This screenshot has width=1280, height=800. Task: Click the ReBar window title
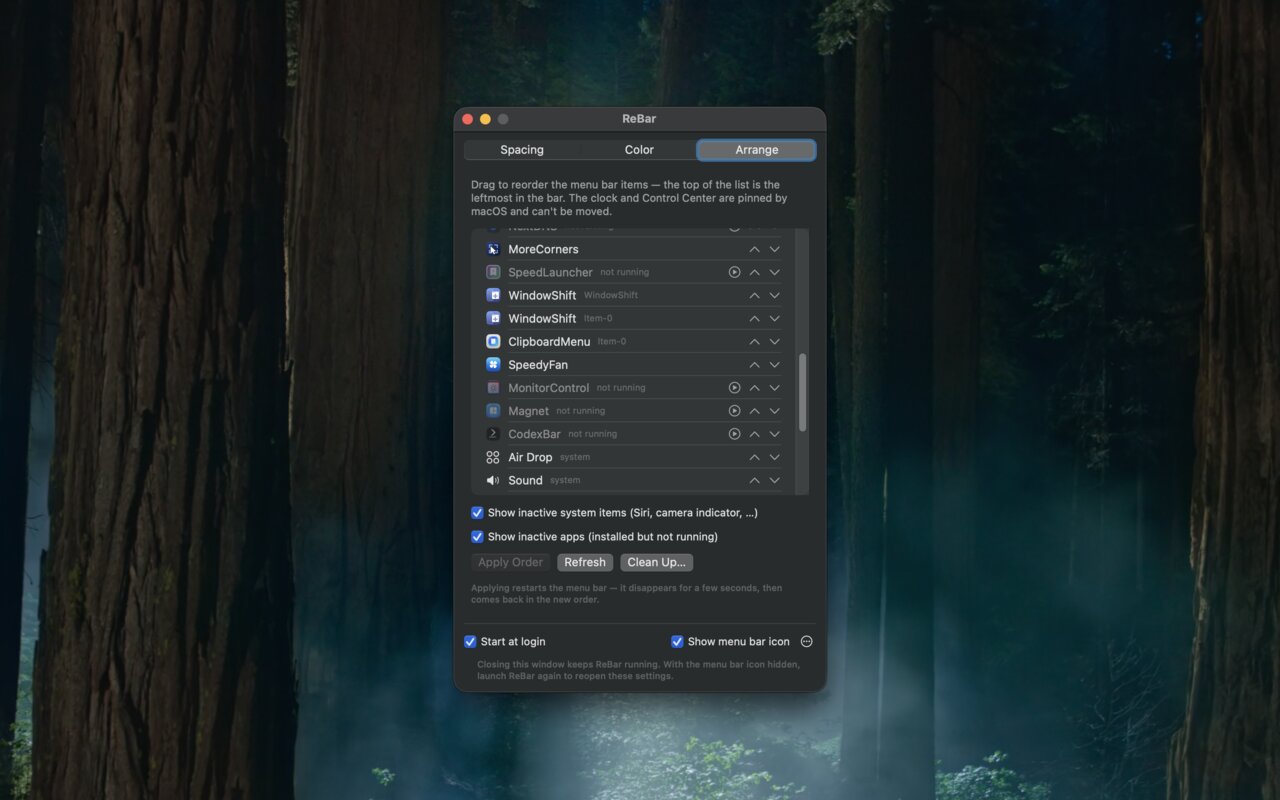tap(639, 119)
